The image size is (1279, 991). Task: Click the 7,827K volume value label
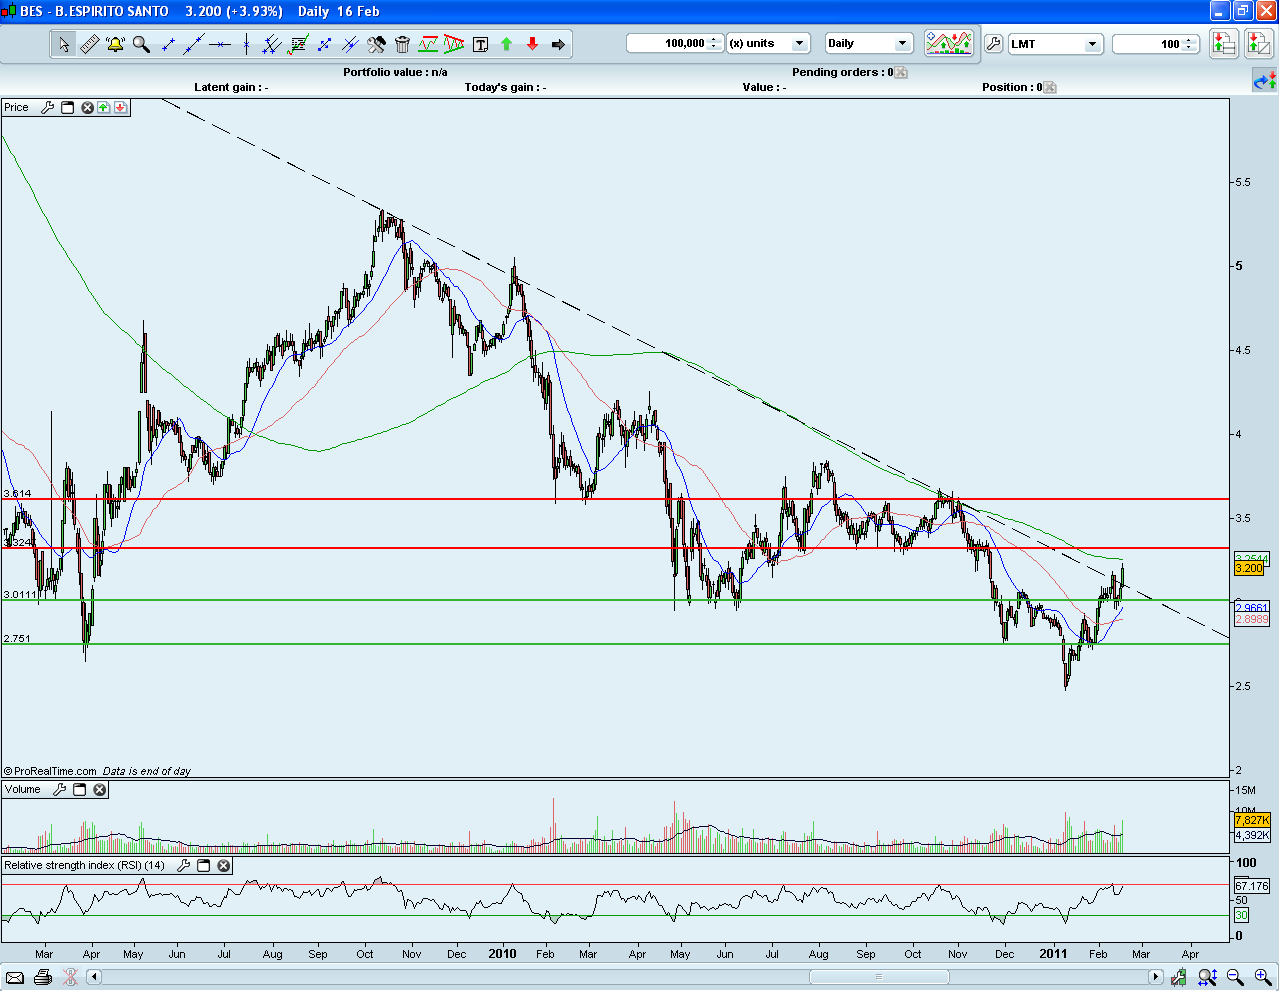(1252, 820)
